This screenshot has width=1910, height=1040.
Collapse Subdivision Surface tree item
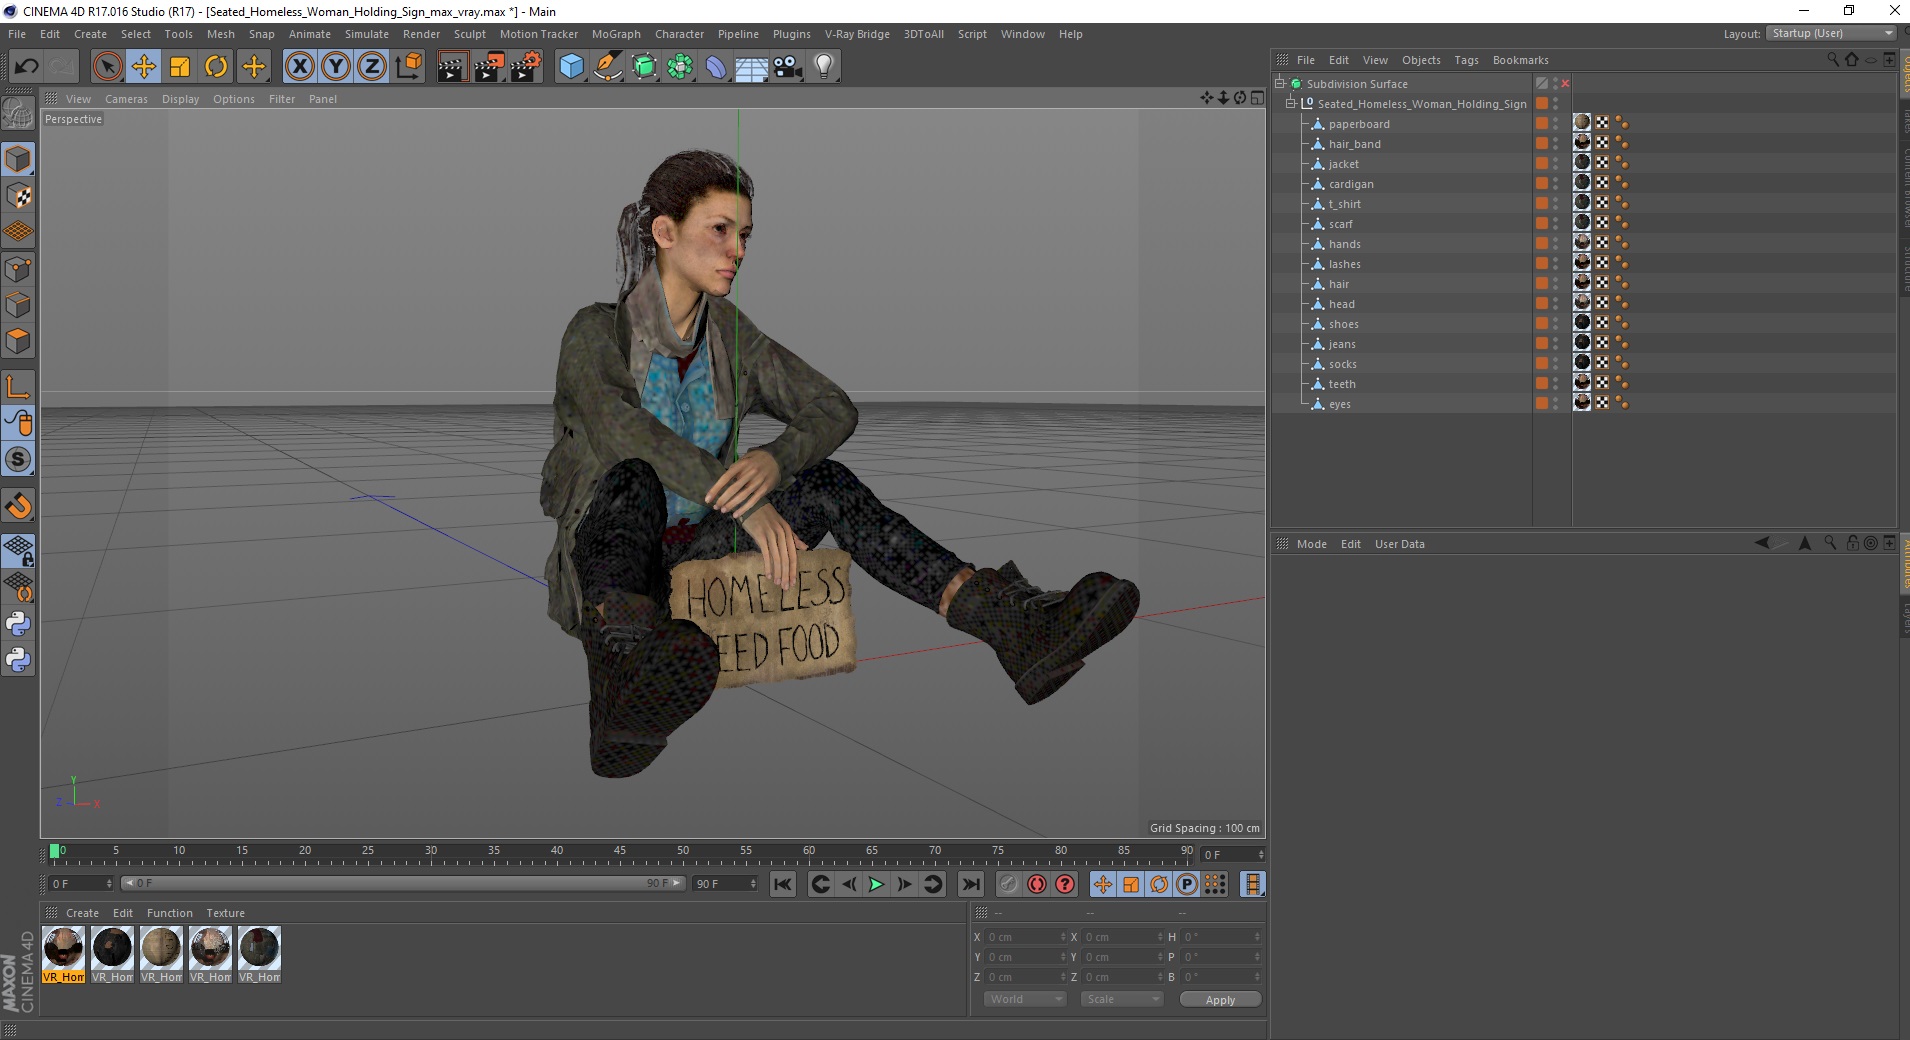click(1279, 84)
